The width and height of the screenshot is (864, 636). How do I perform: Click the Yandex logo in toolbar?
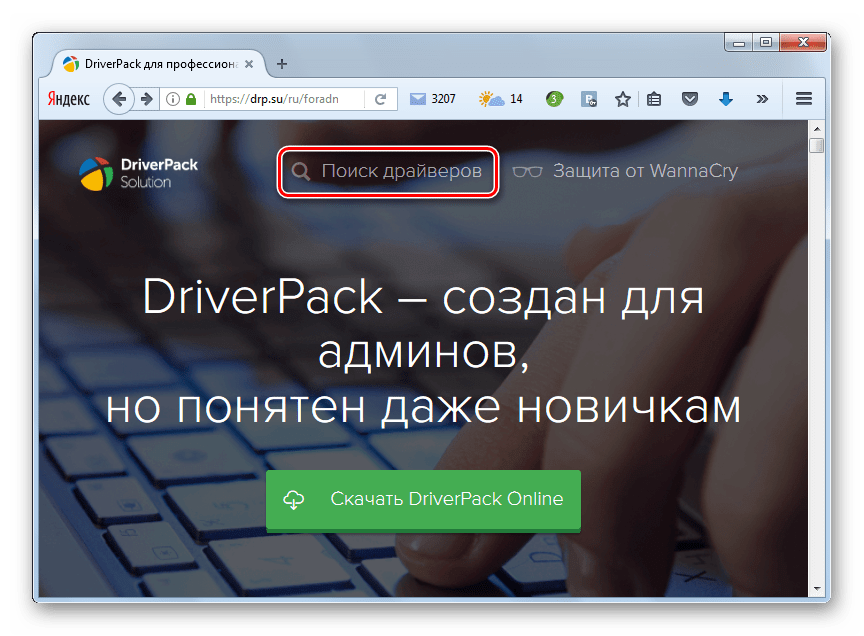(68, 99)
